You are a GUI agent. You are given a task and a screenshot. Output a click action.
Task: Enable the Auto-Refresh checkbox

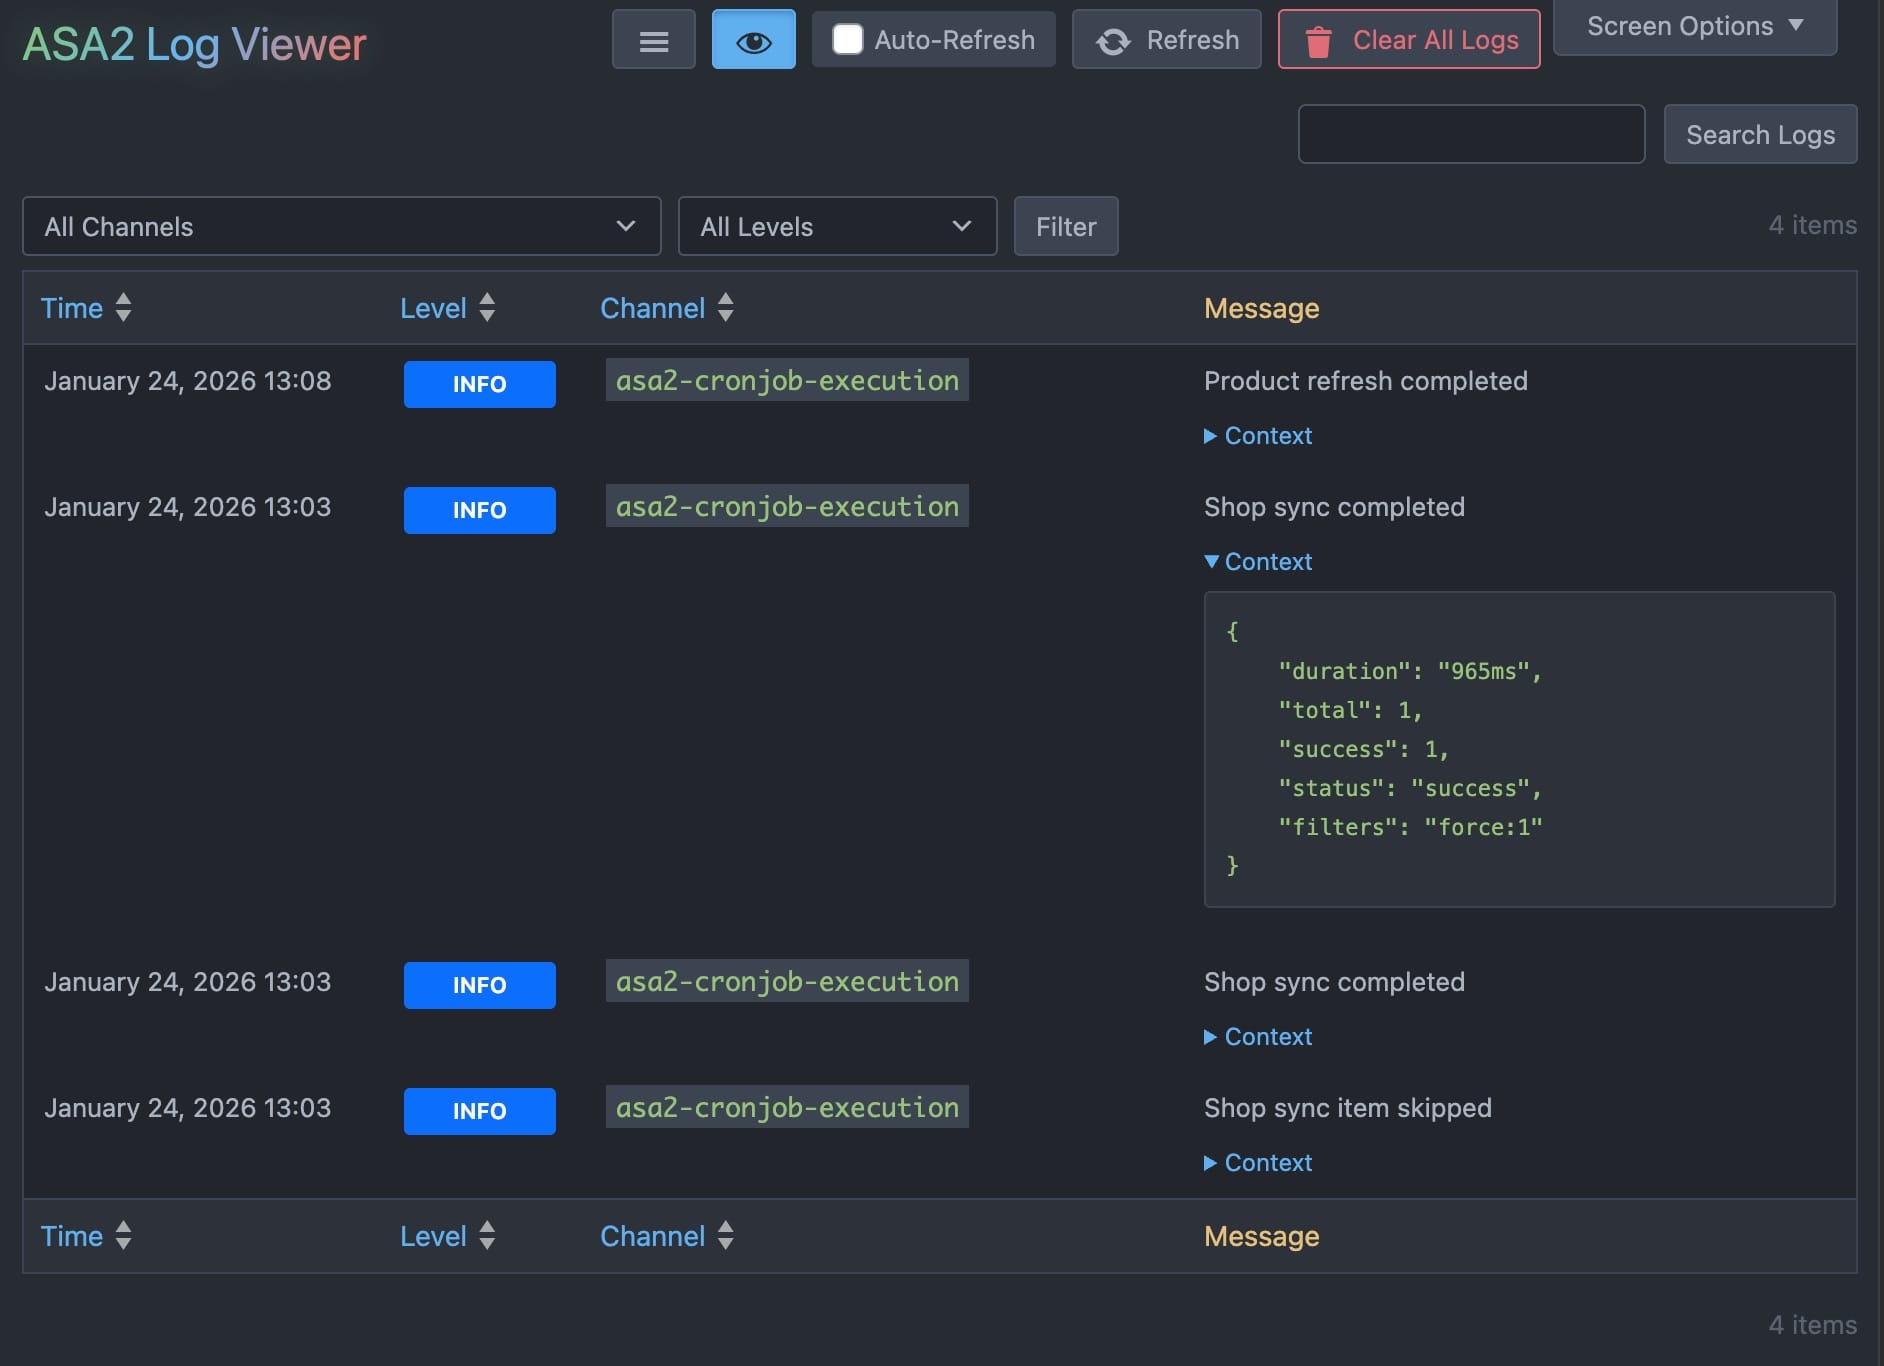[x=847, y=40]
